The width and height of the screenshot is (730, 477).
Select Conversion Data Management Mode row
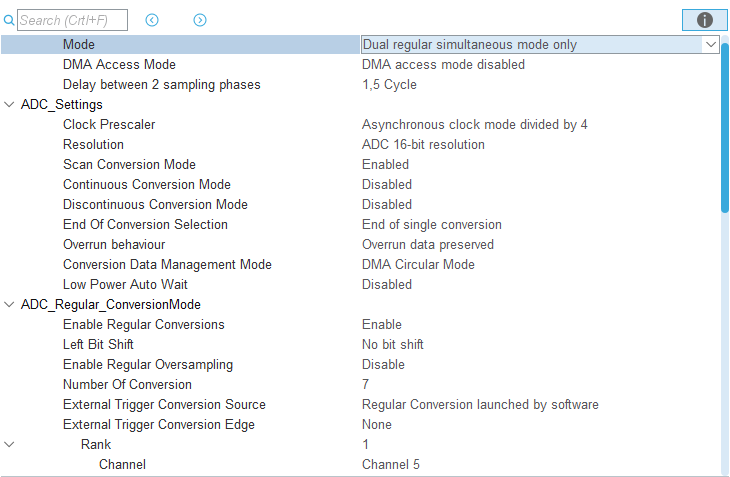coord(360,264)
